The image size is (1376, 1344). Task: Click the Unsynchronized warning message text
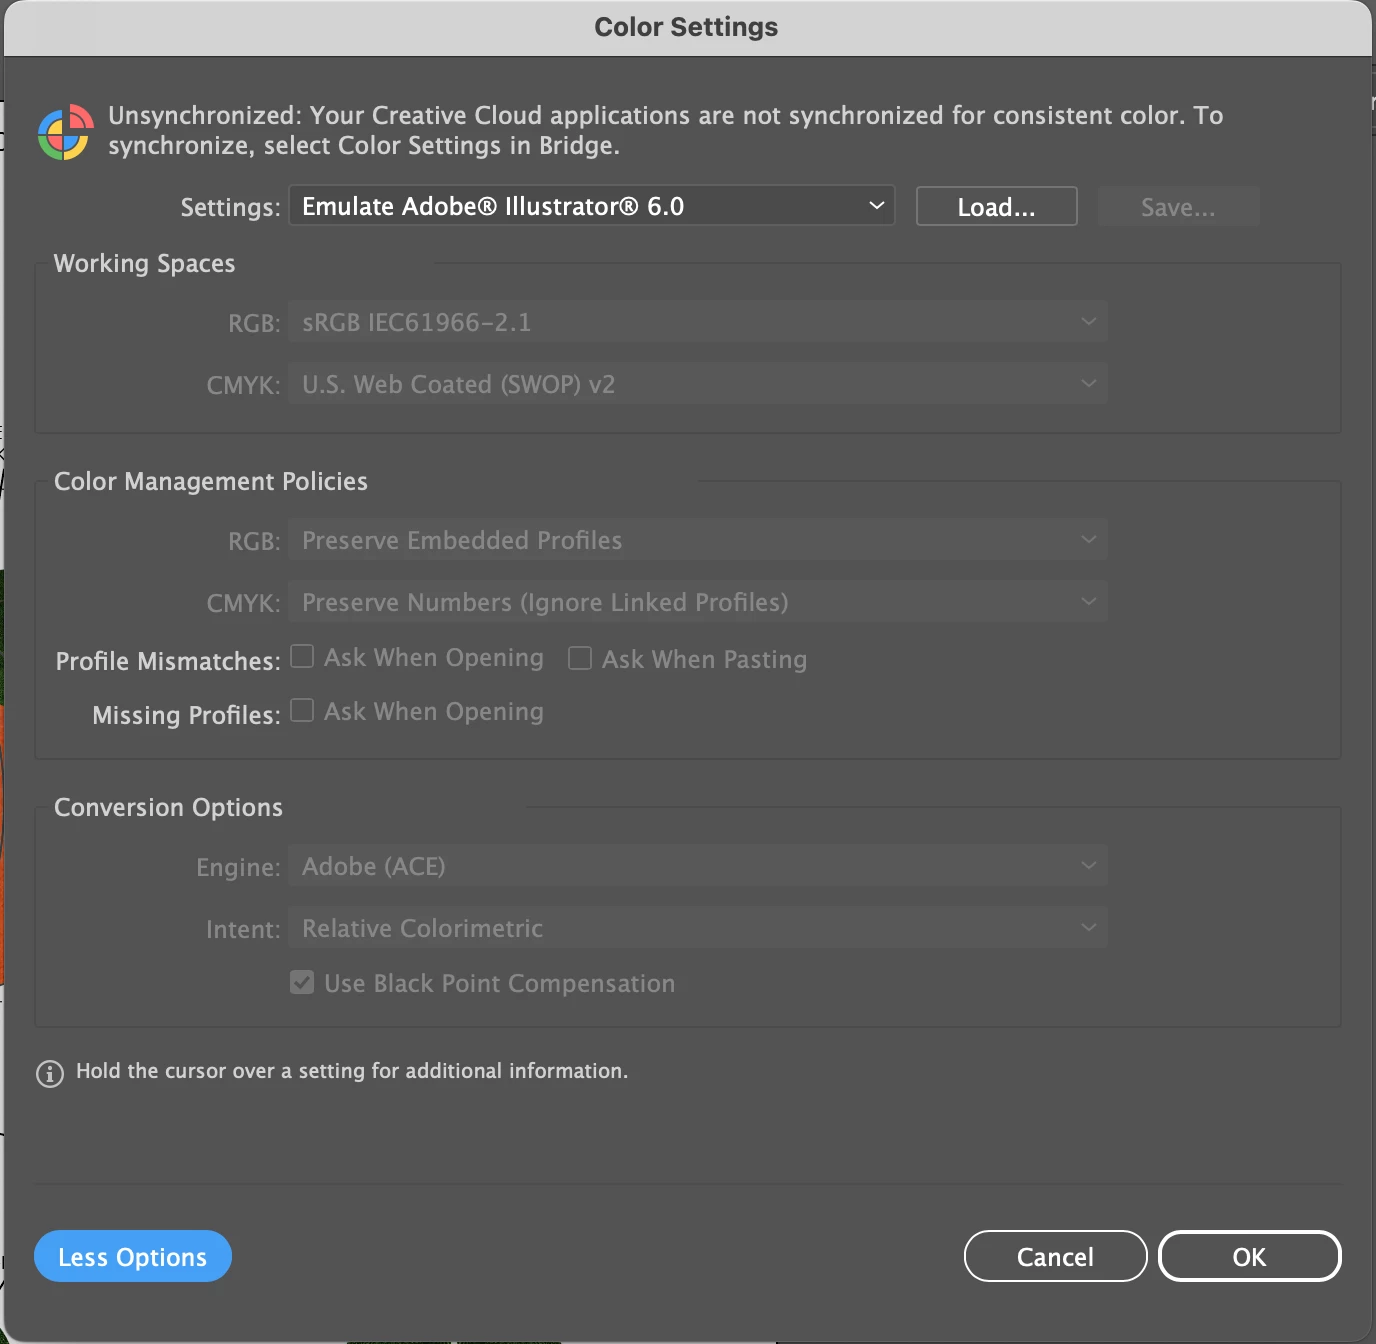pos(665,130)
